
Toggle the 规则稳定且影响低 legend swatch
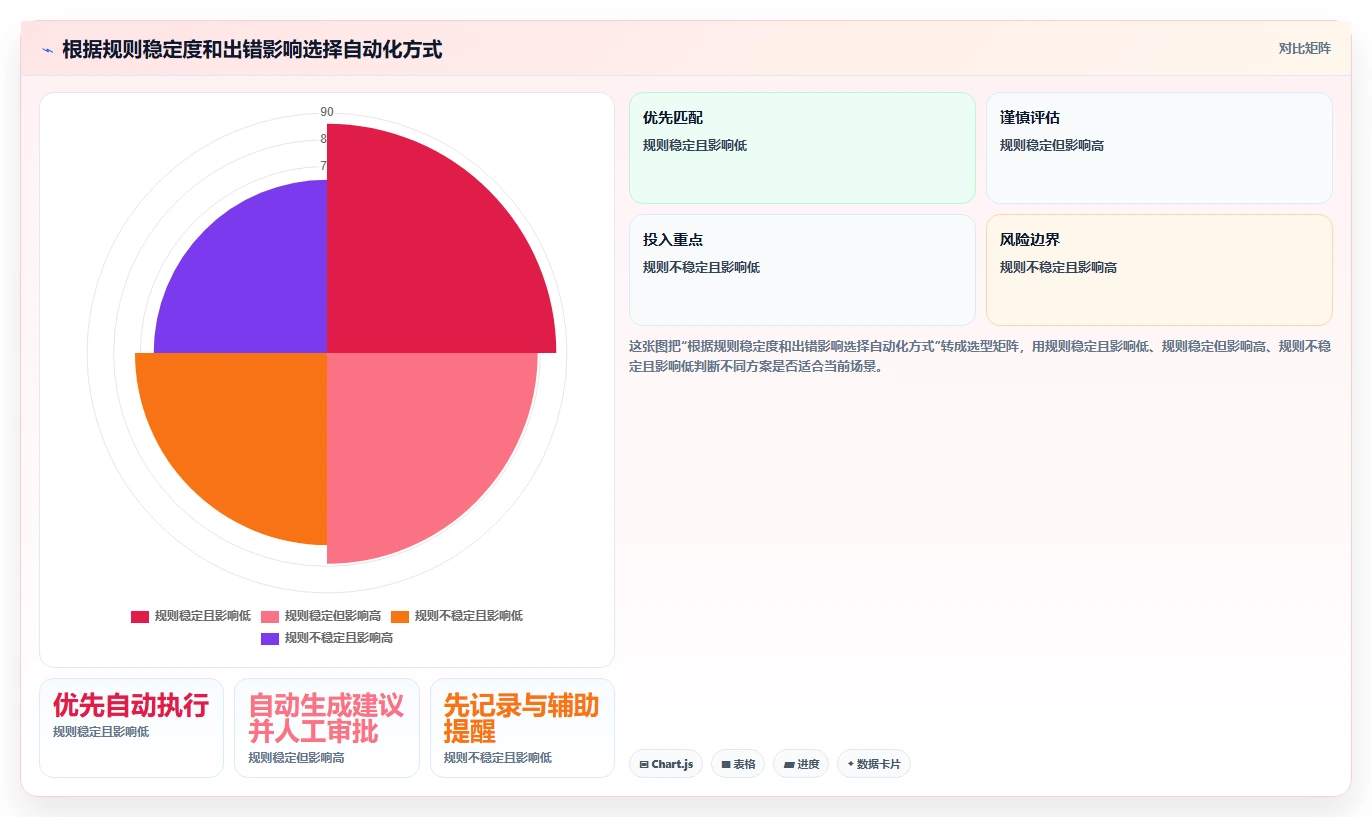point(140,616)
